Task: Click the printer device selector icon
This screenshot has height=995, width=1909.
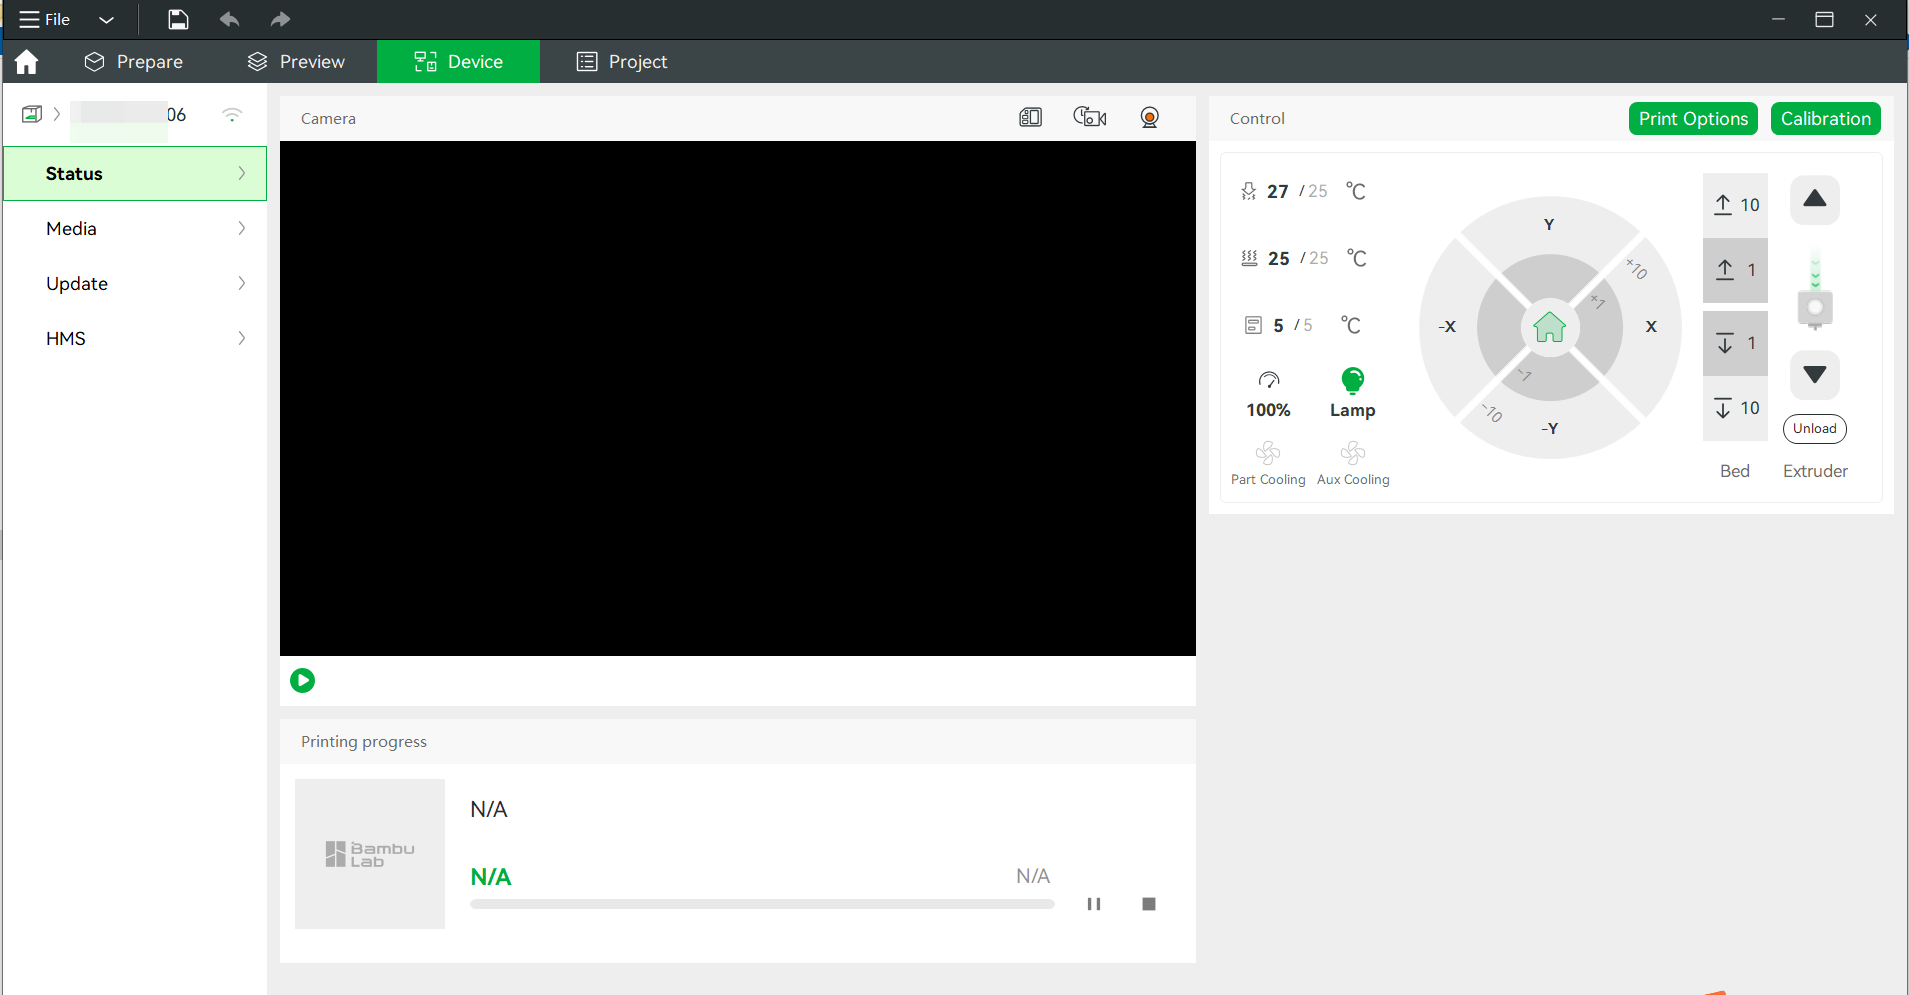Action: coord(32,114)
